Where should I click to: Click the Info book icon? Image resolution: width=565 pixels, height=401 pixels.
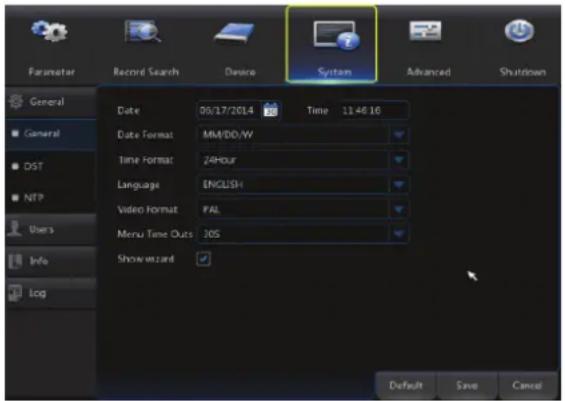pos(15,261)
